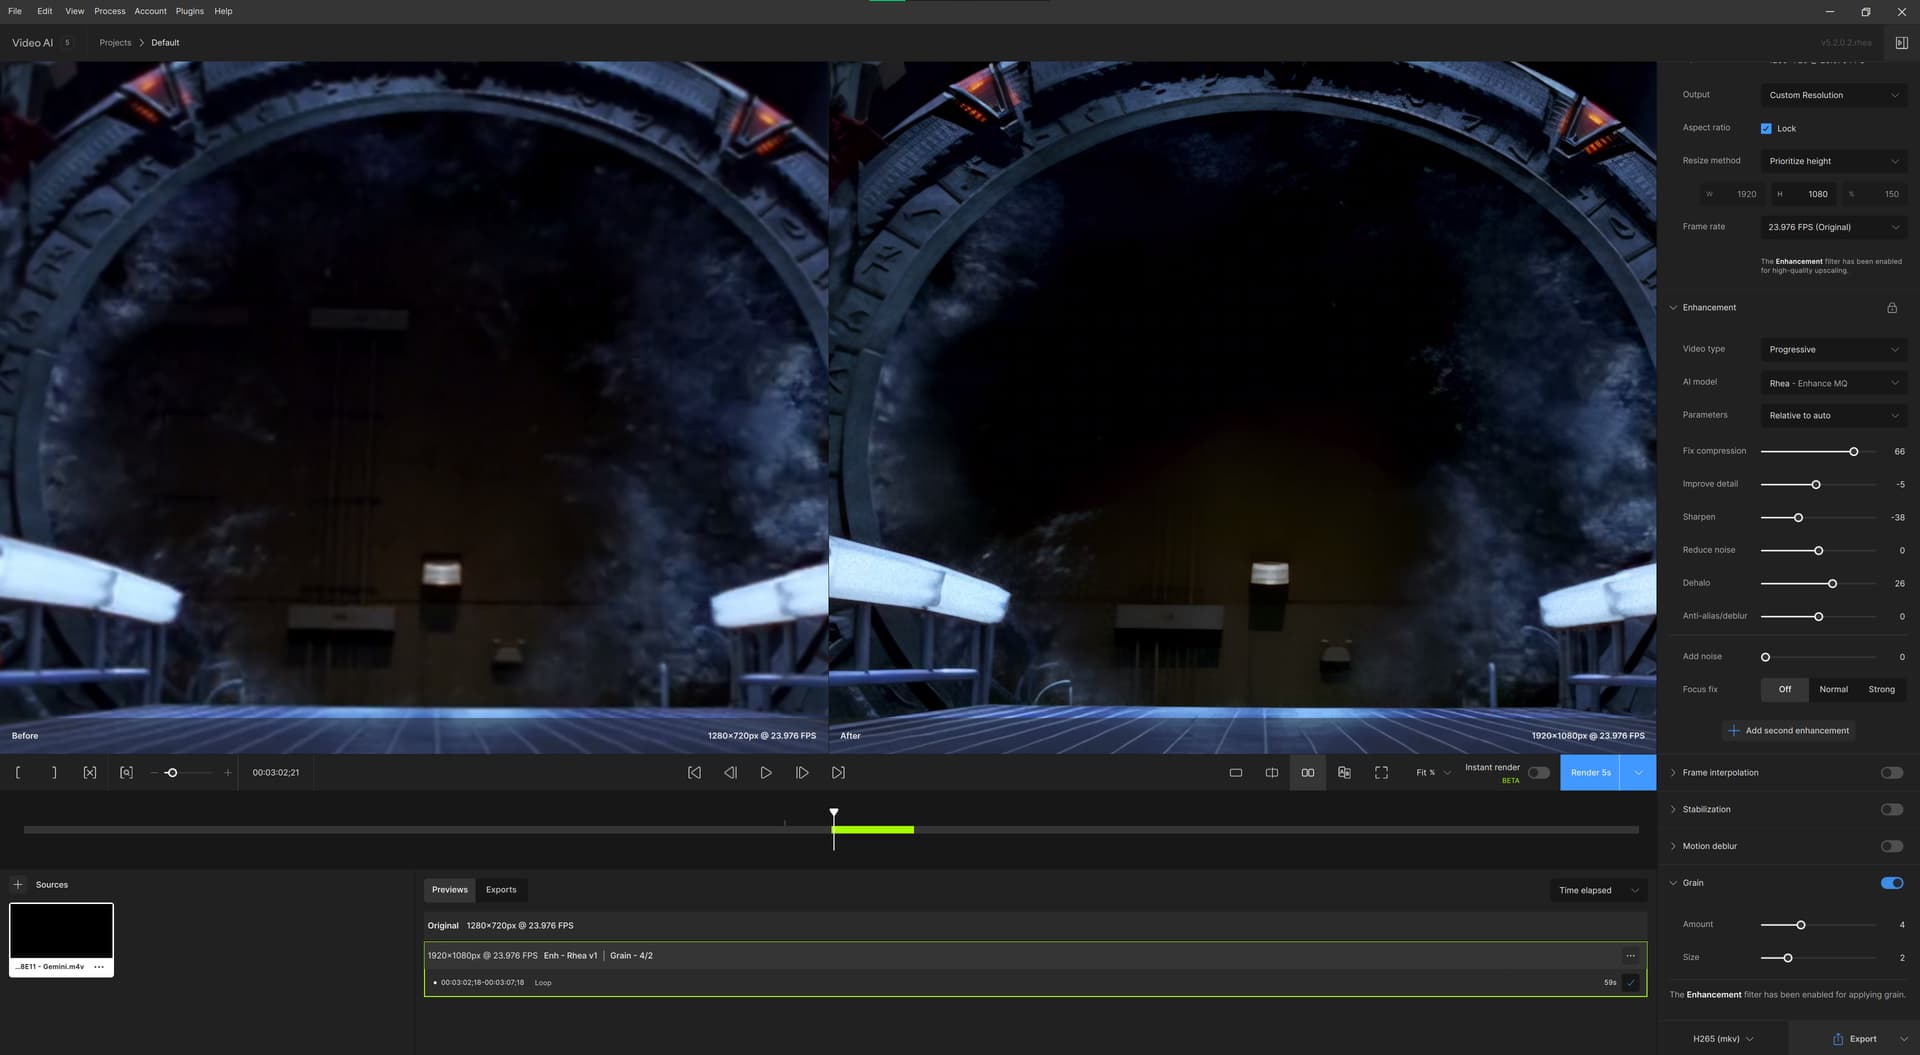Uncheck the Aspect ratio Lock checkbox
The height and width of the screenshot is (1055, 1920).
[x=1766, y=129]
